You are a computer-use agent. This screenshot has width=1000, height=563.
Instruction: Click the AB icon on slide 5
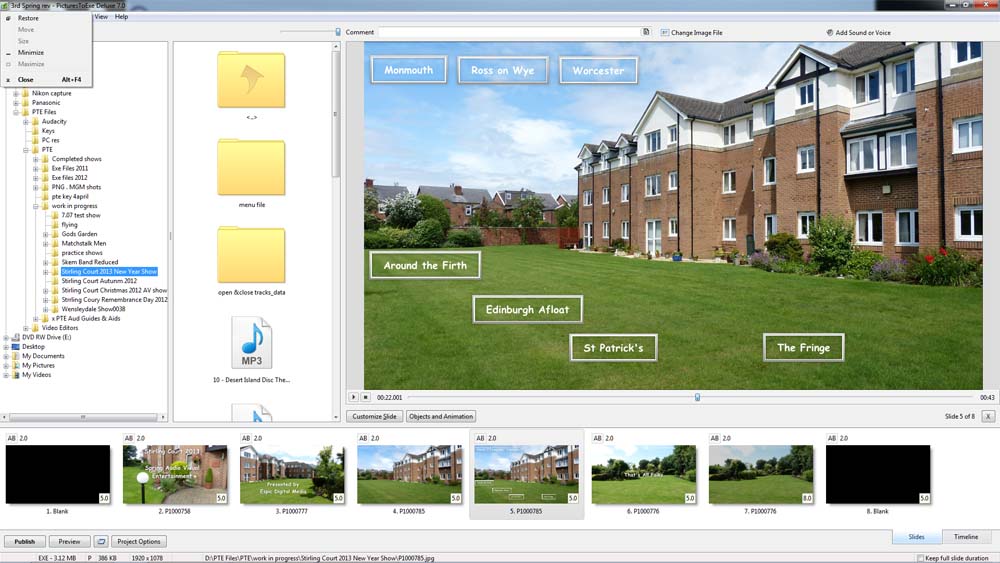(480, 438)
